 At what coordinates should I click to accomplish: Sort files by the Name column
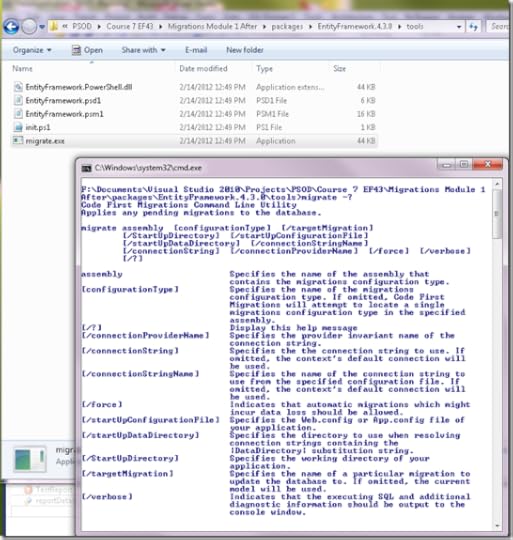coord(22,69)
